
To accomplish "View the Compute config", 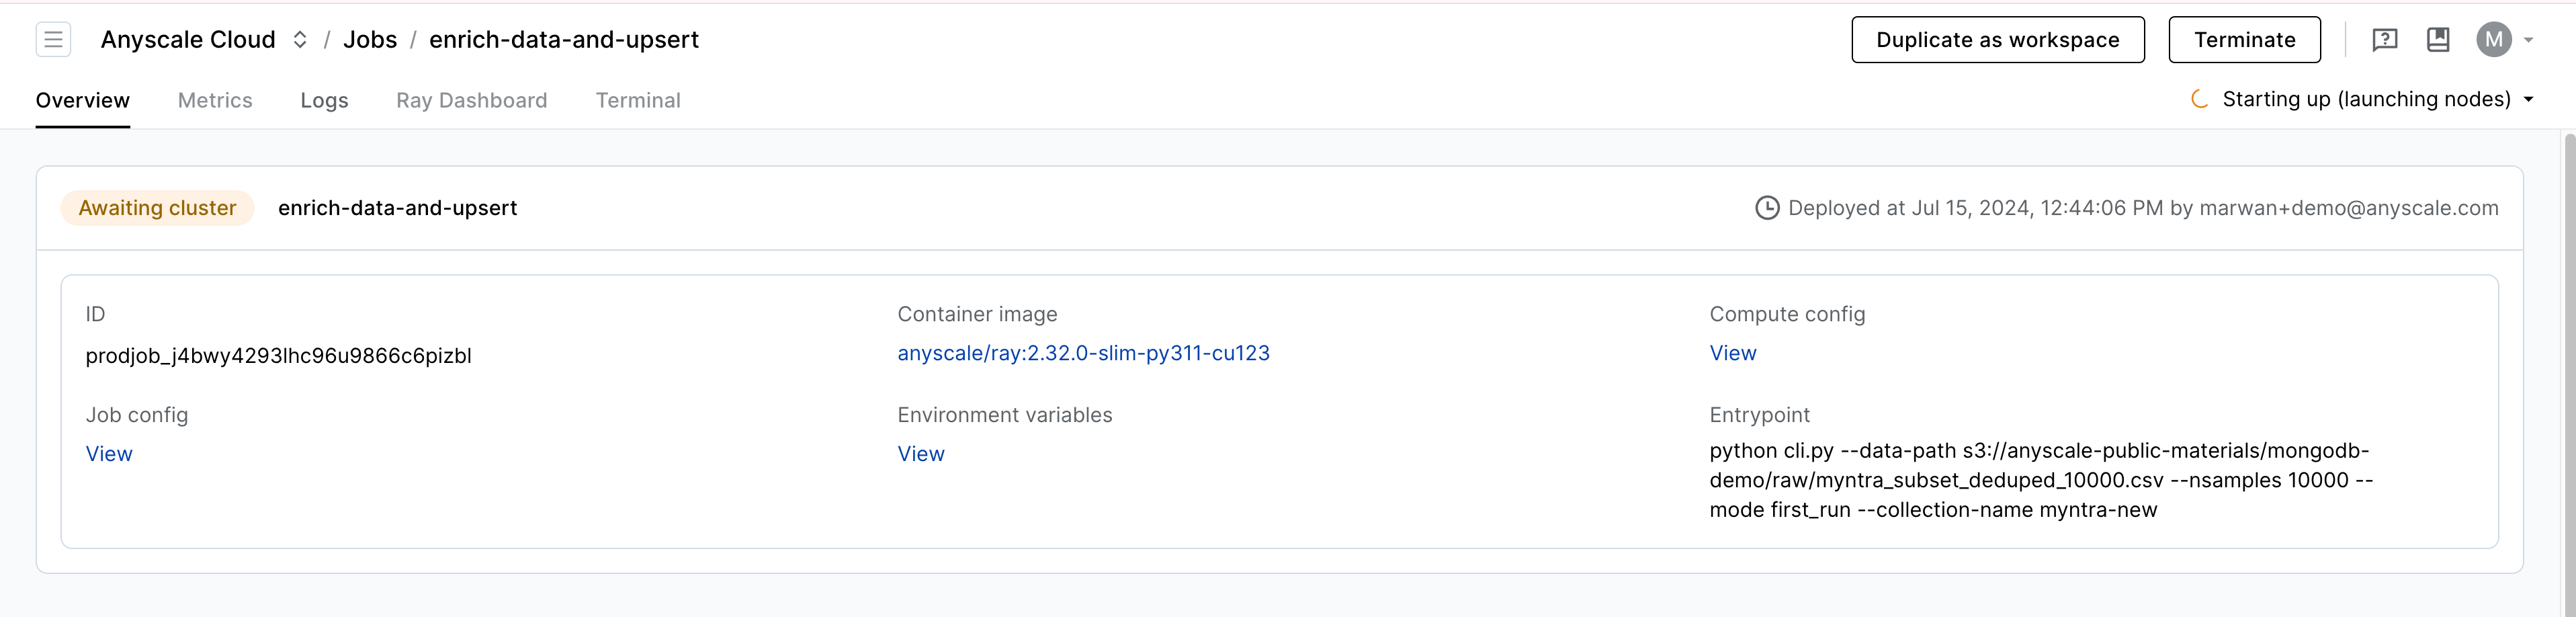I will [x=1732, y=353].
